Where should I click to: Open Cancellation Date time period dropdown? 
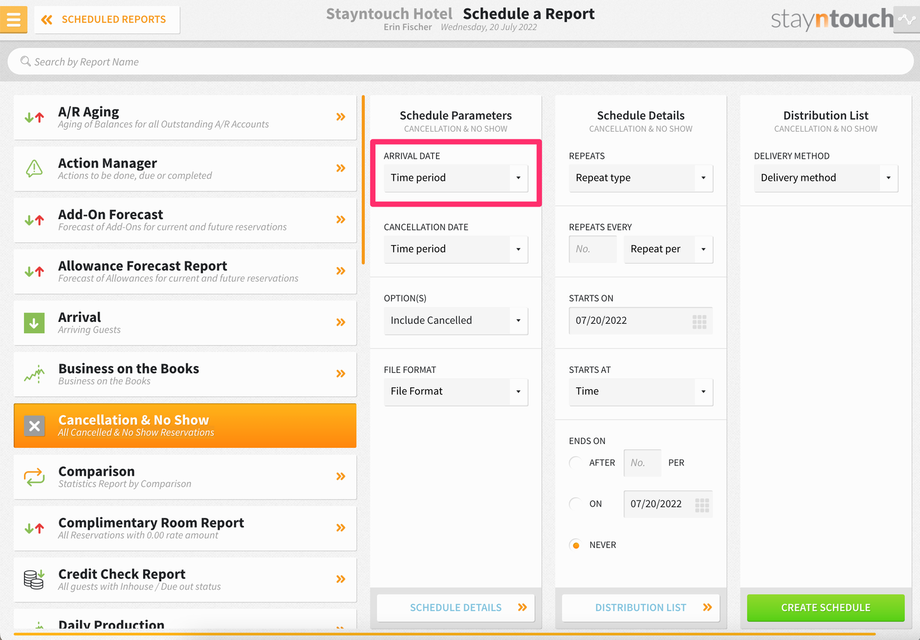pos(456,249)
